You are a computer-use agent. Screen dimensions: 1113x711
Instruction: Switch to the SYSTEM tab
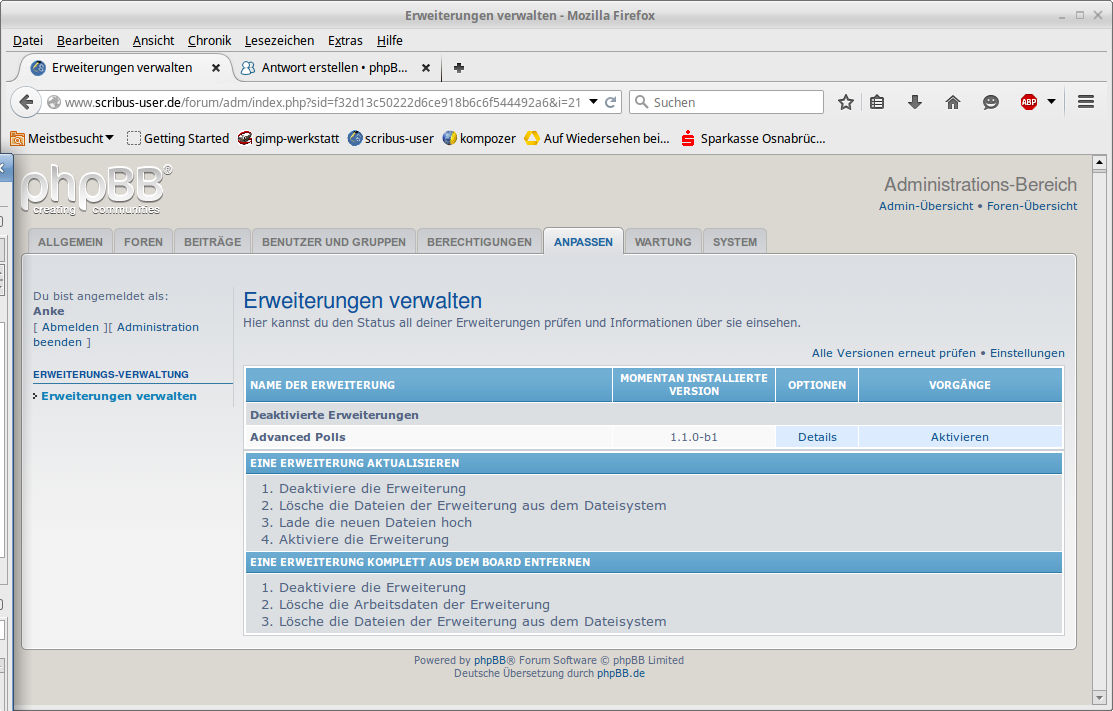coord(735,242)
